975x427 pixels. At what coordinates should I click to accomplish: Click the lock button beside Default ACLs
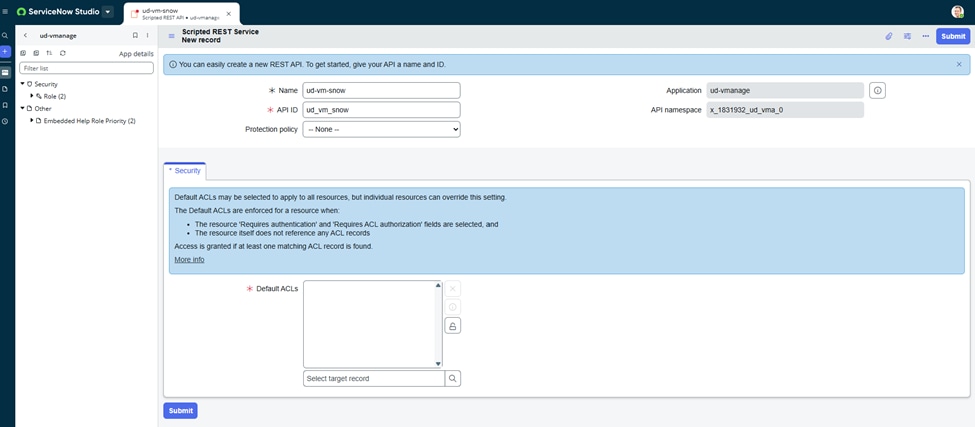click(x=453, y=326)
